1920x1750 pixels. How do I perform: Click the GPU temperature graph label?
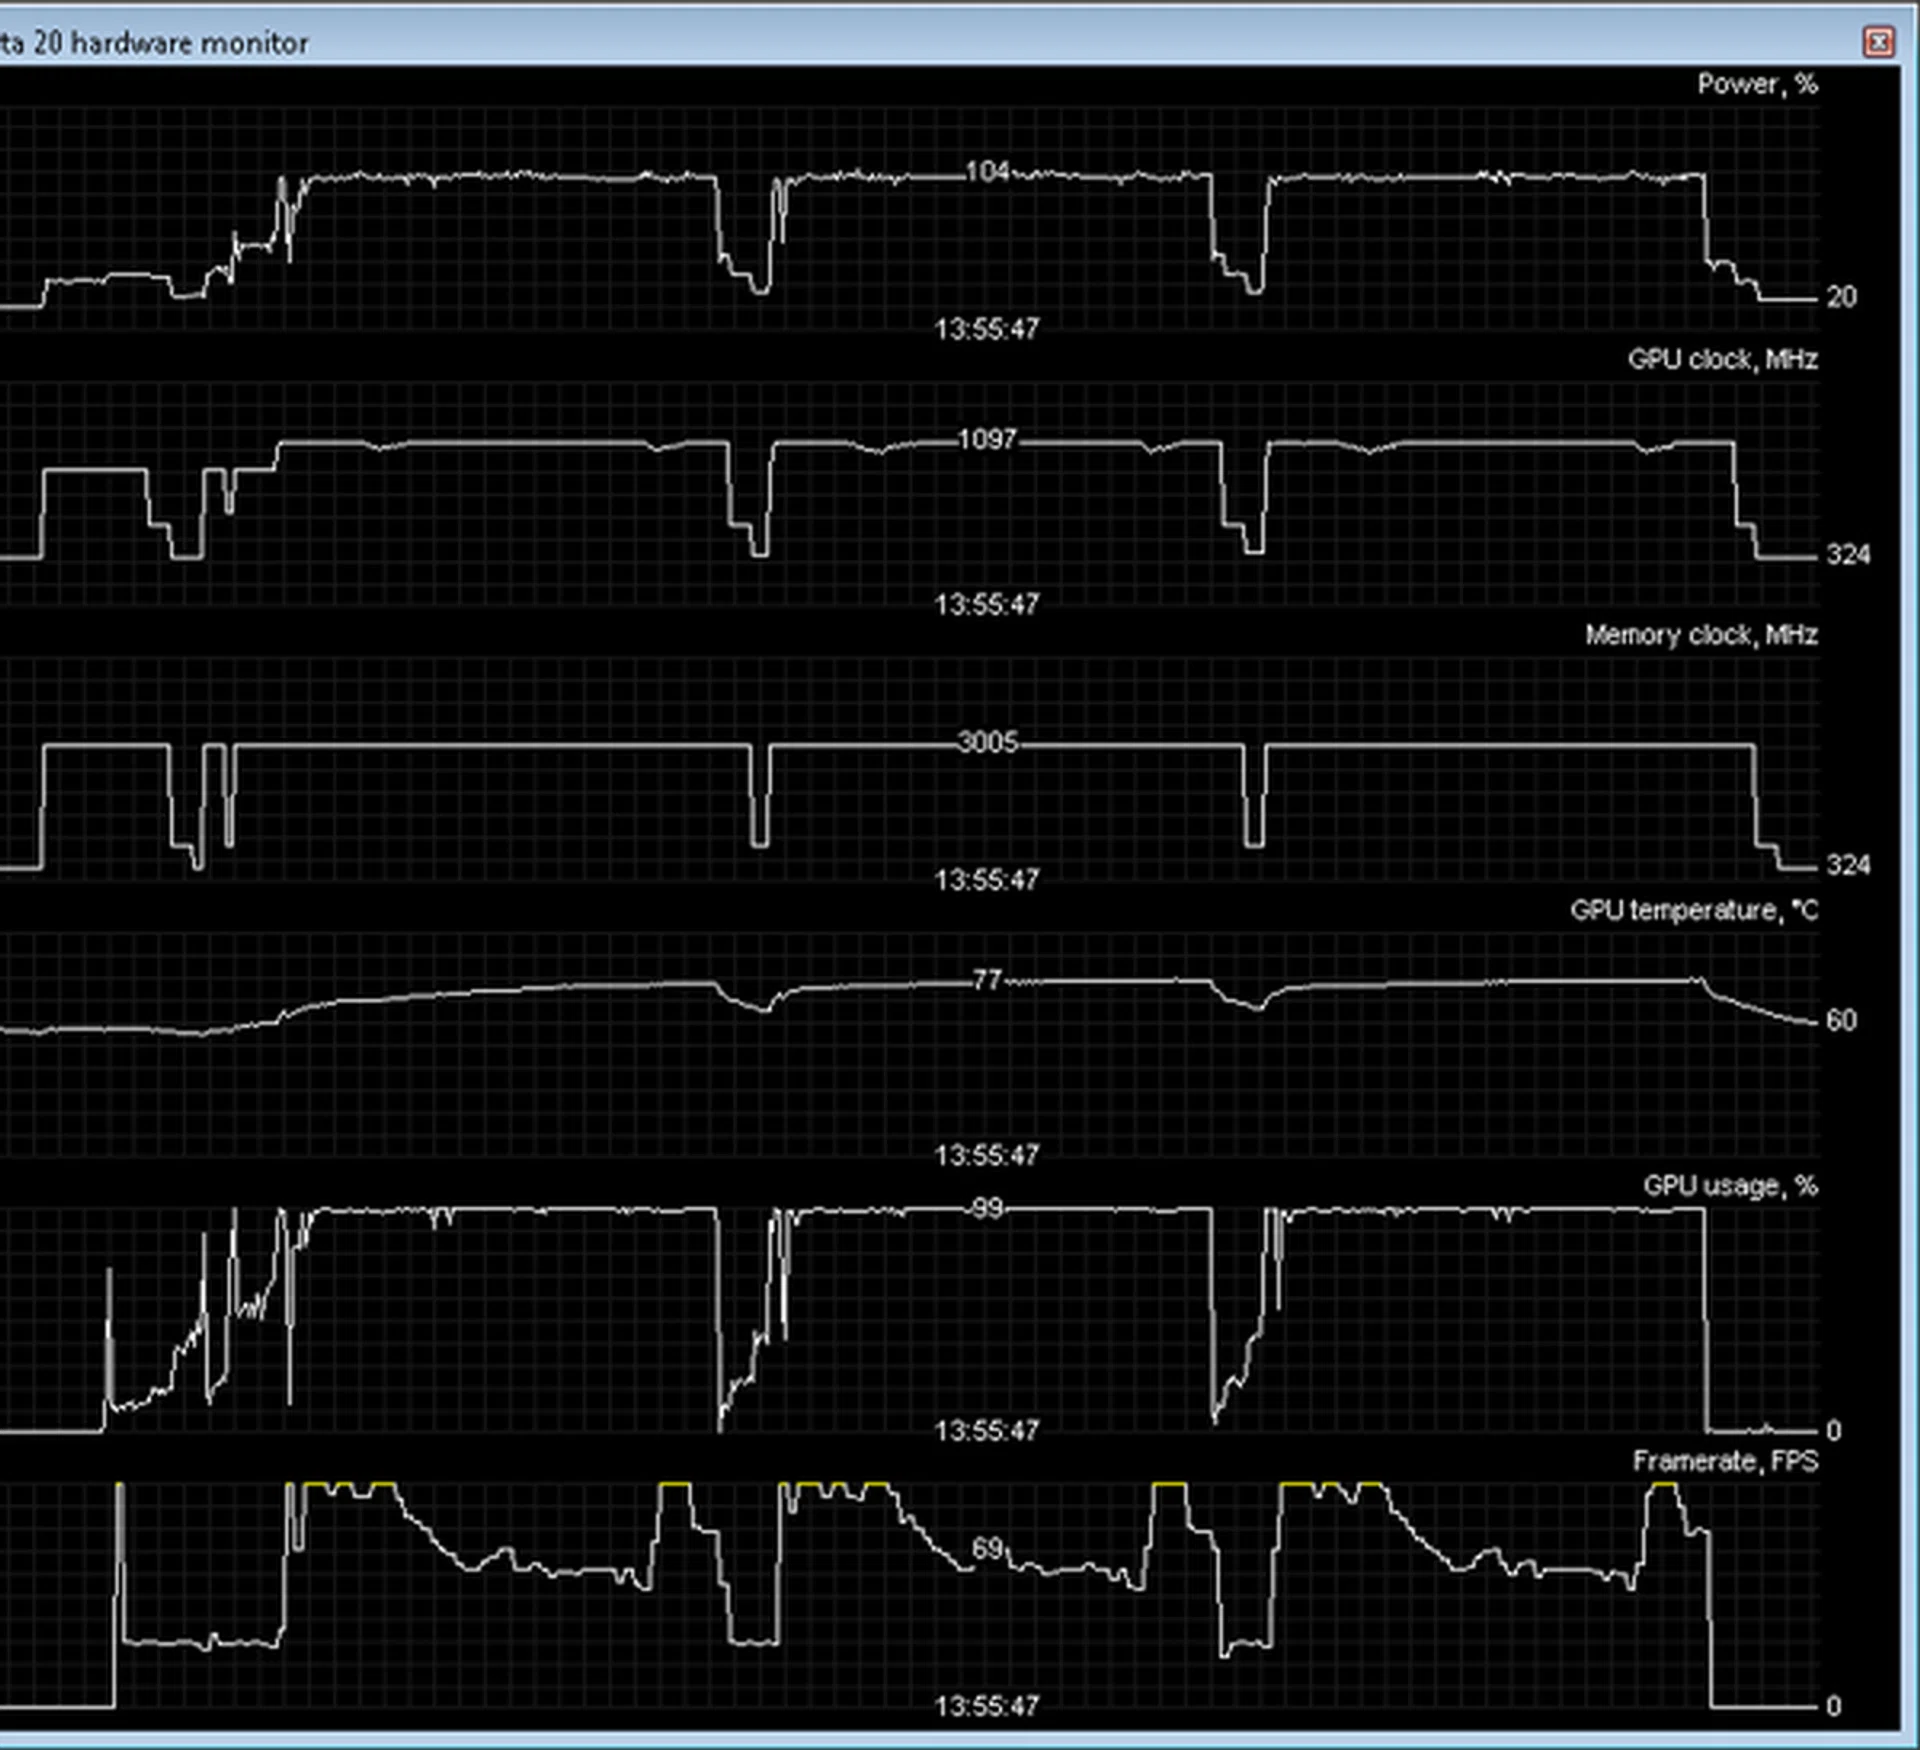click(1694, 910)
